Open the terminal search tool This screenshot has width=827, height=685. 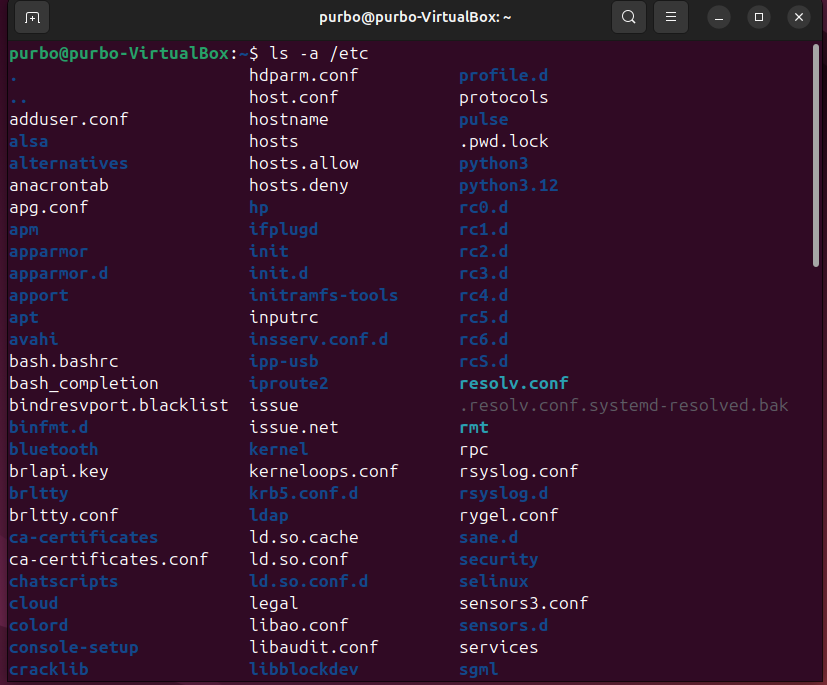click(629, 17)
